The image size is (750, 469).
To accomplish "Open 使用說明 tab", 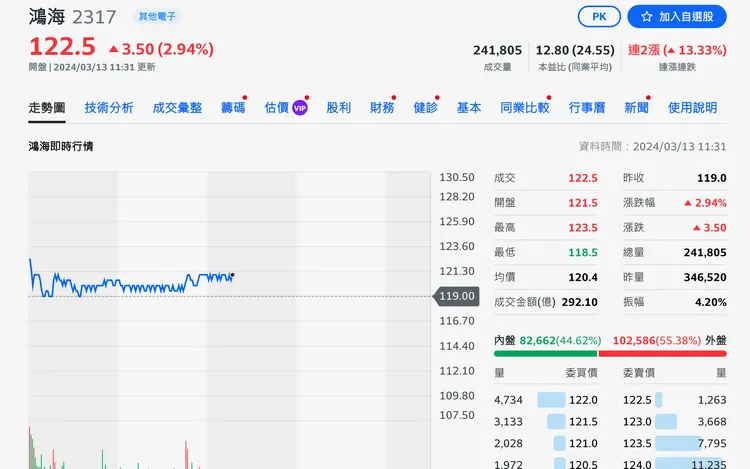I will point(693,108).
